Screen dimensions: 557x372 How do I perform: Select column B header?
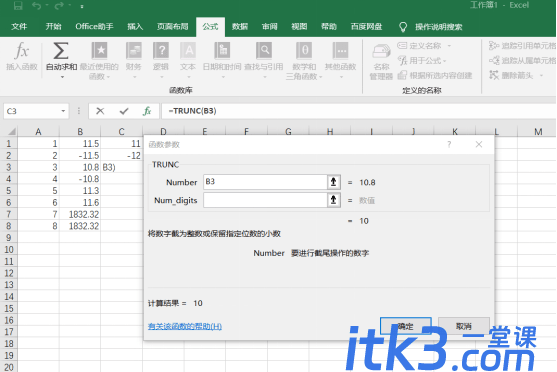point(80,131)
